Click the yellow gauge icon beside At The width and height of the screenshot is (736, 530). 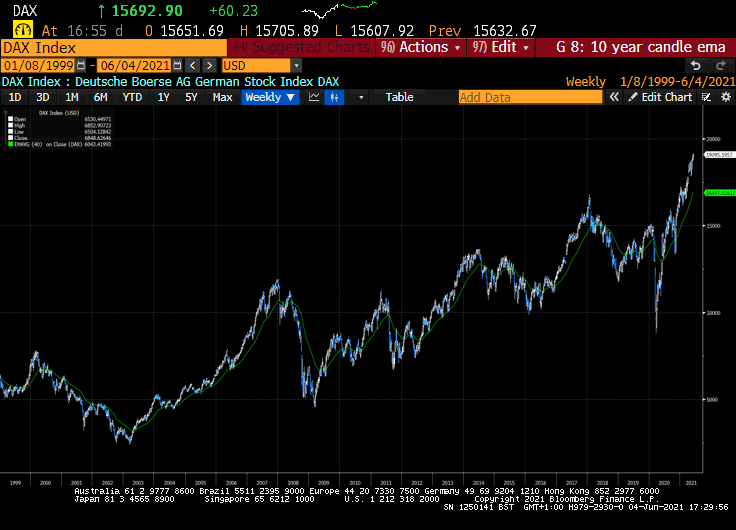pos(23,30)
